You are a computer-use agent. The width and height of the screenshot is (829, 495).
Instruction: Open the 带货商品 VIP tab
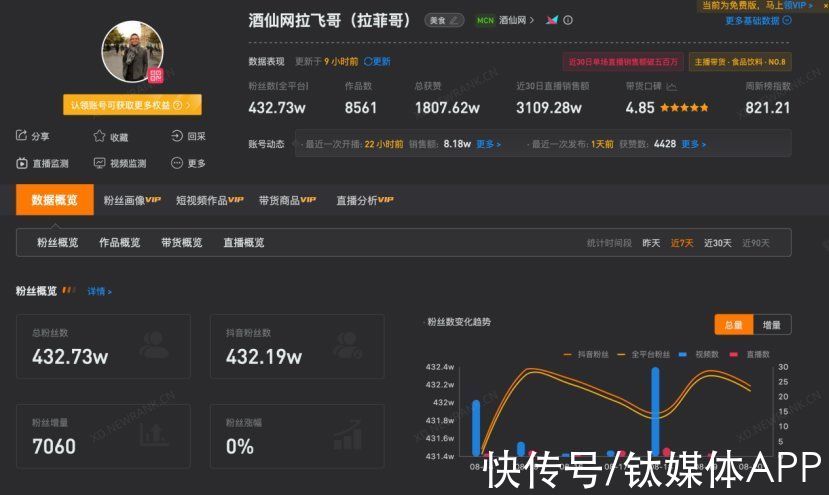[287, 200]
